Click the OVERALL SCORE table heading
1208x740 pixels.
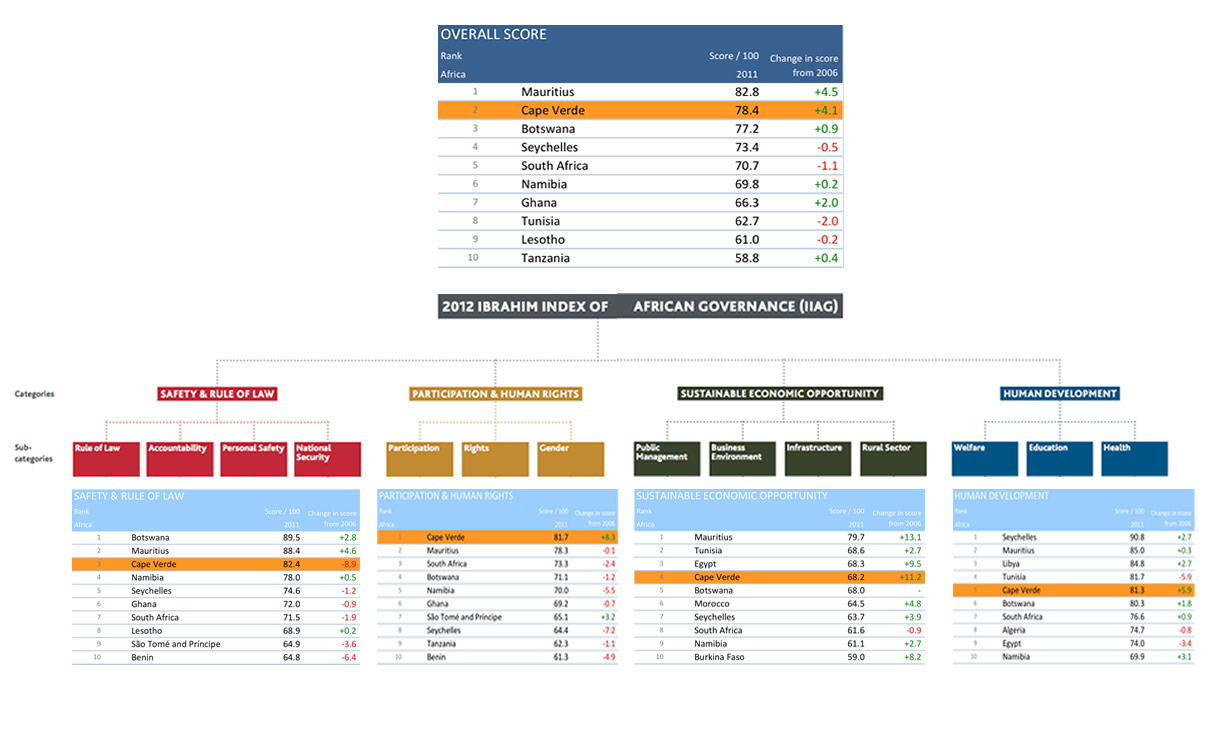(x=494, y=34)
